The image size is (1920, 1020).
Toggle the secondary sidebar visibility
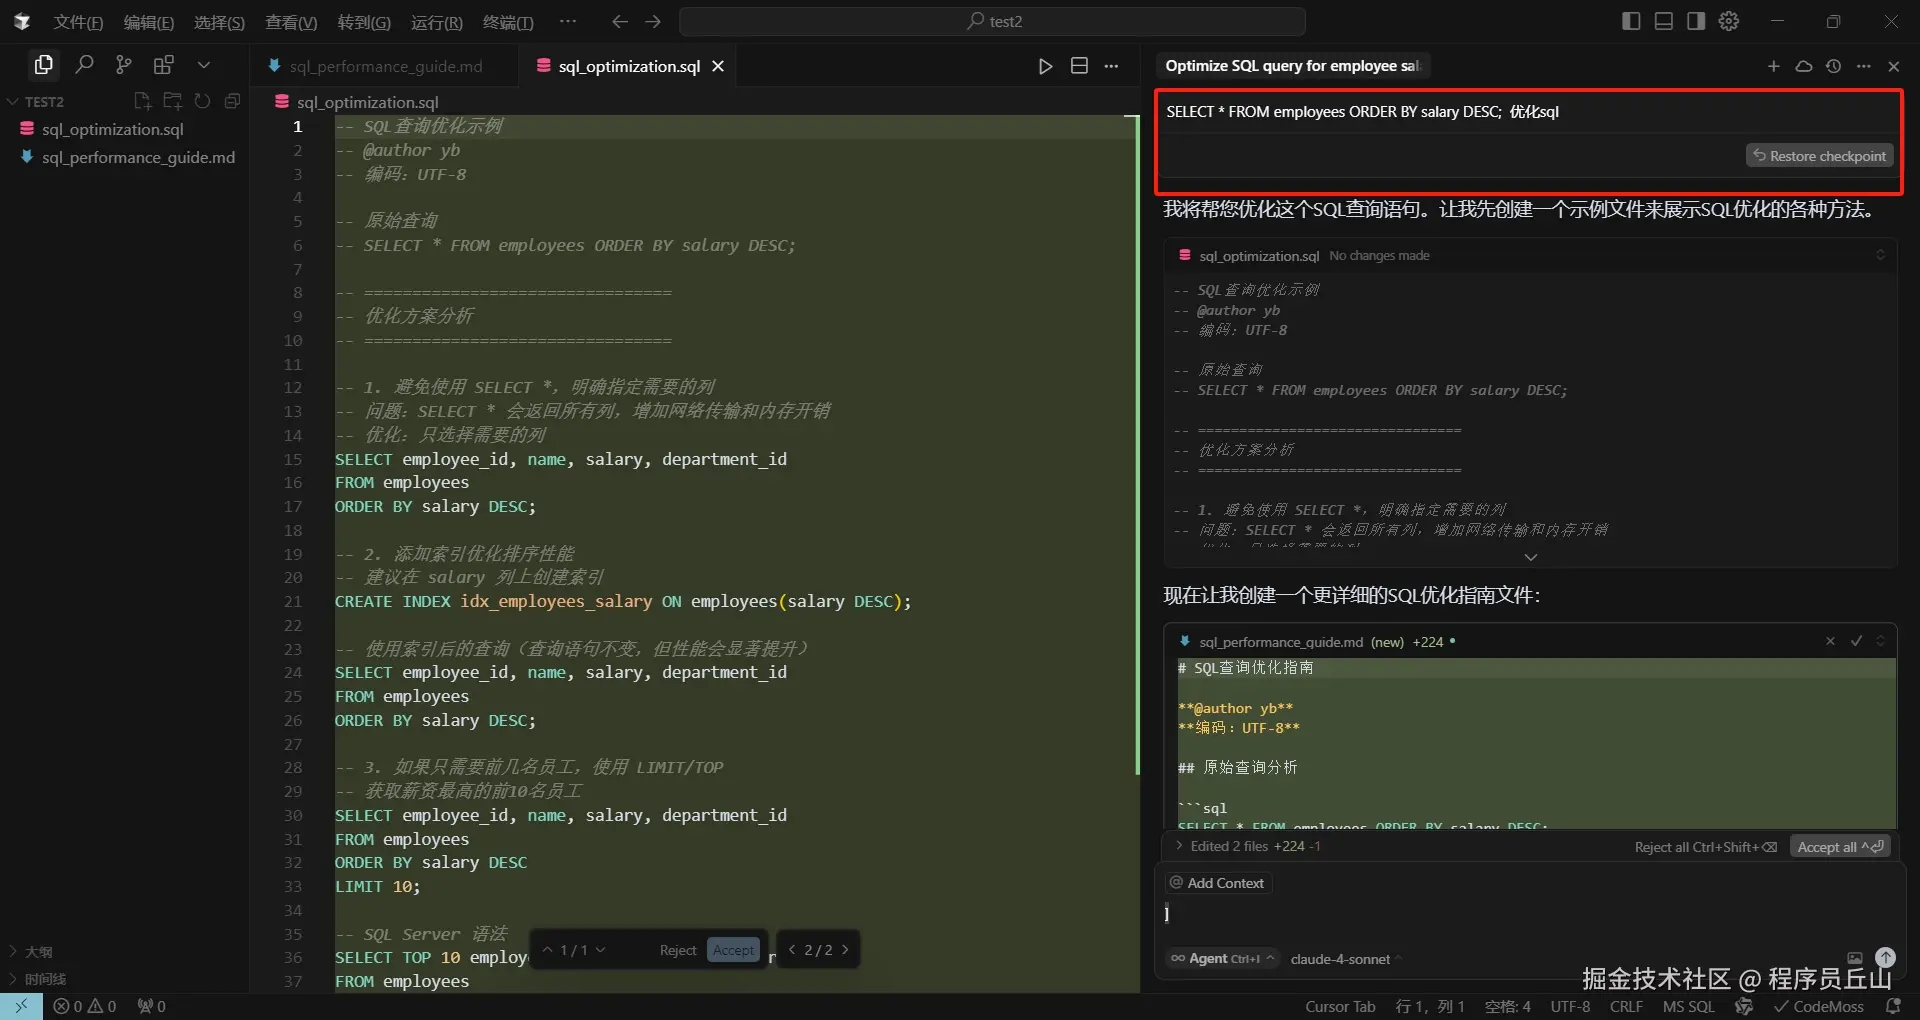(x=1696, y=20)
